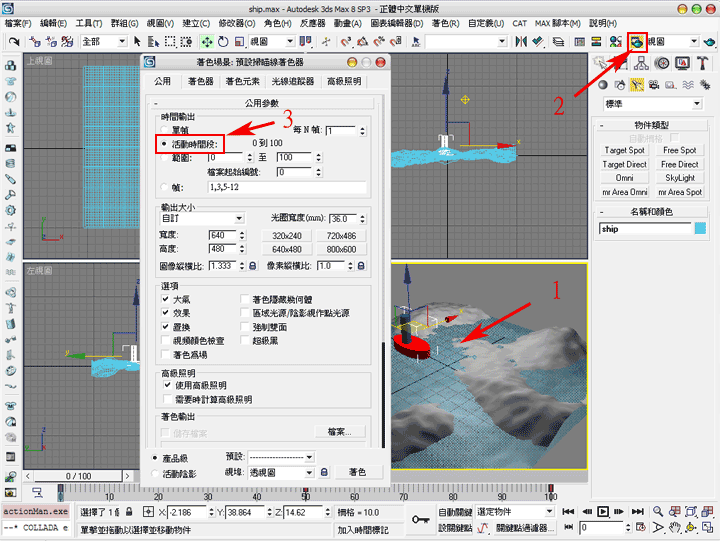Open the 選定物件 key filter dropdown

pyautogui.click(x=515, y=511)
